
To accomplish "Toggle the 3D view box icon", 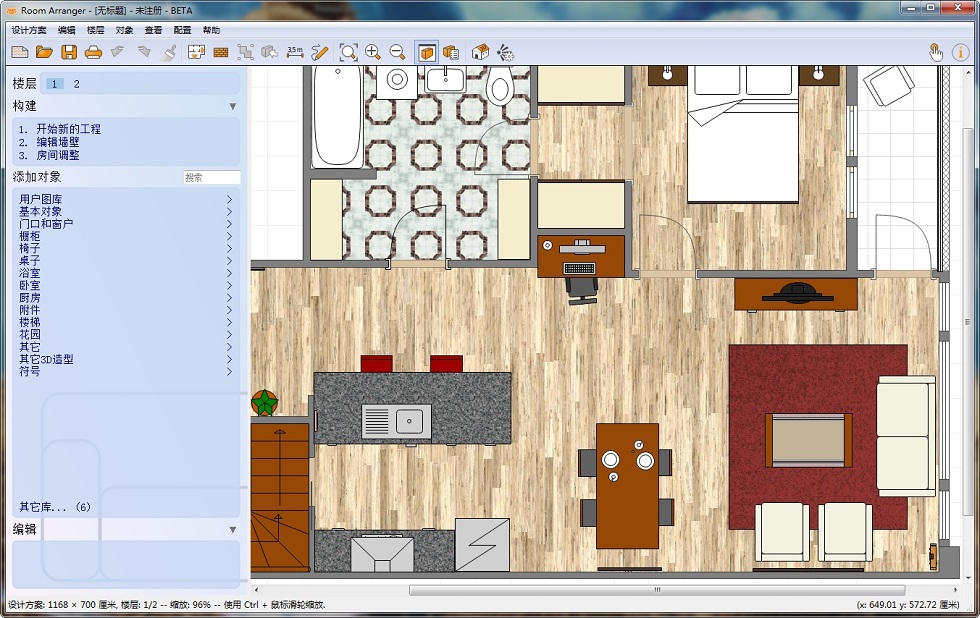I will pos(427,52).
